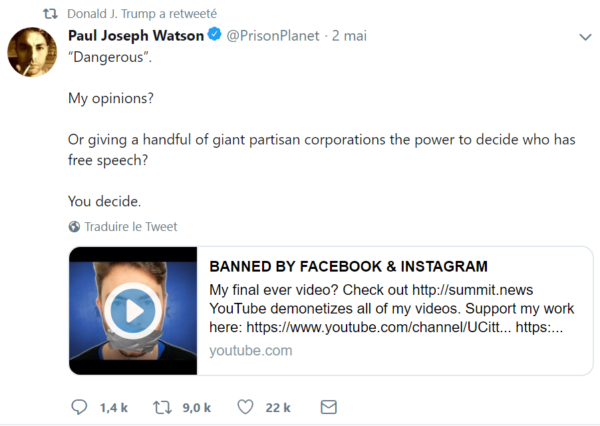Click the Traduire le Tweet link
600x426 pixels.
click(131, 227)
